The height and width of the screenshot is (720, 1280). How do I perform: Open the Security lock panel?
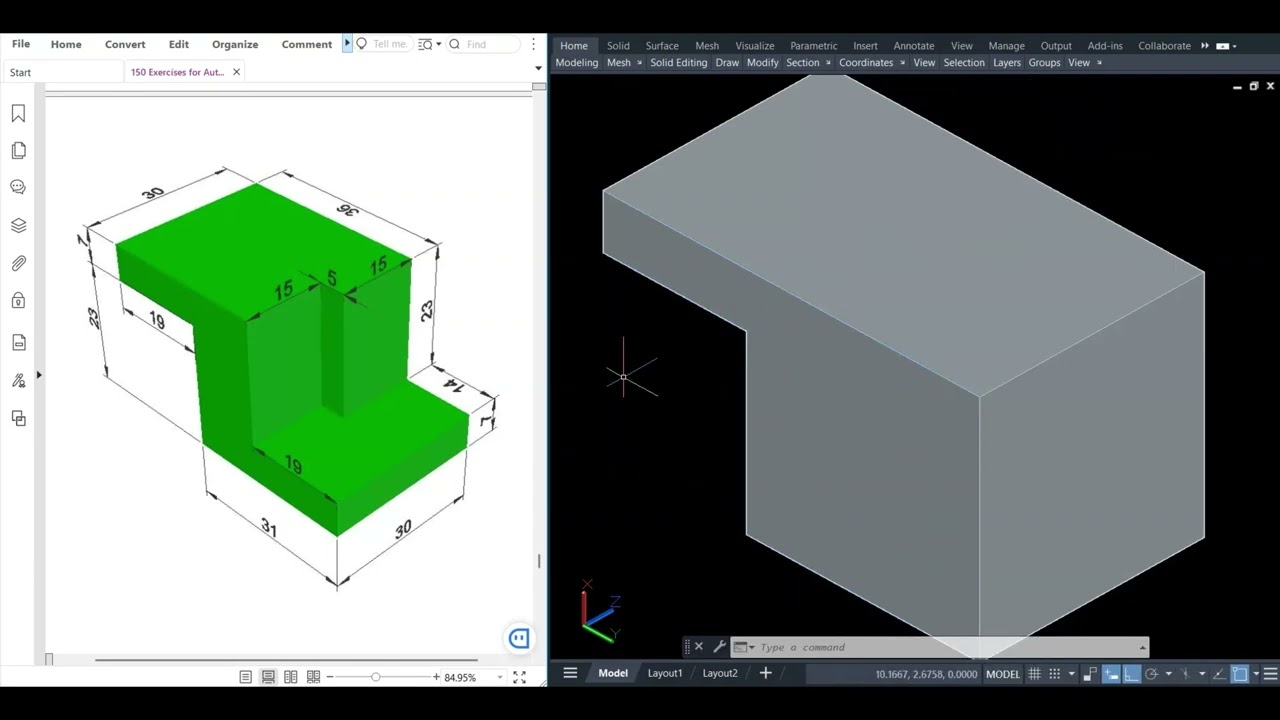18,301
